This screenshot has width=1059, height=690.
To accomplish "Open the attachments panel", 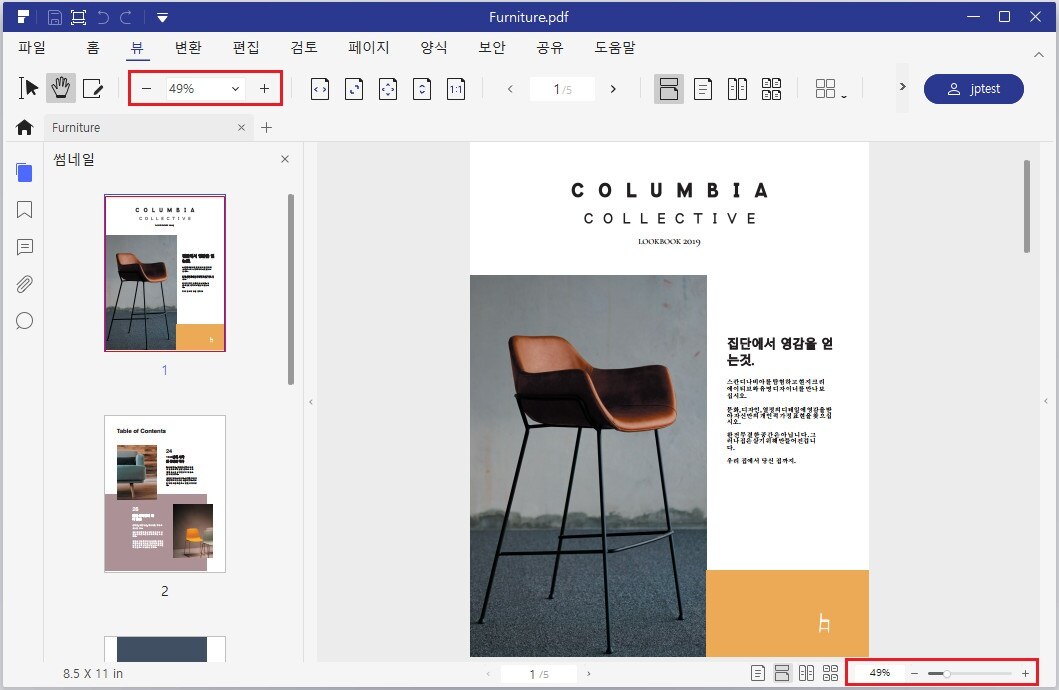I will tap(24, 284).
